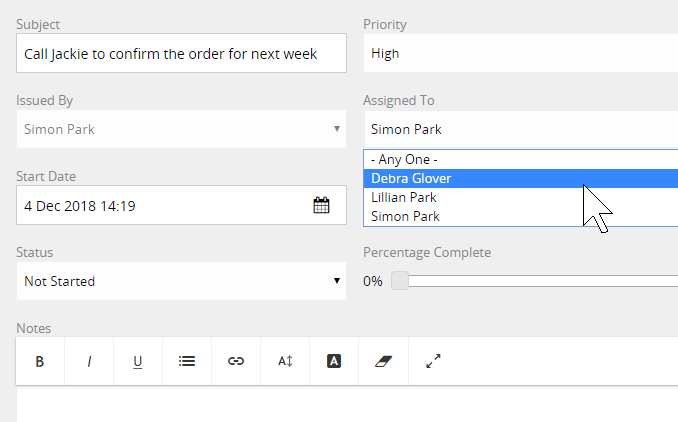This screenshot has width=678, height=422.
Task: Pick Simon Park from dropdown list
Action: coord(521,216)
